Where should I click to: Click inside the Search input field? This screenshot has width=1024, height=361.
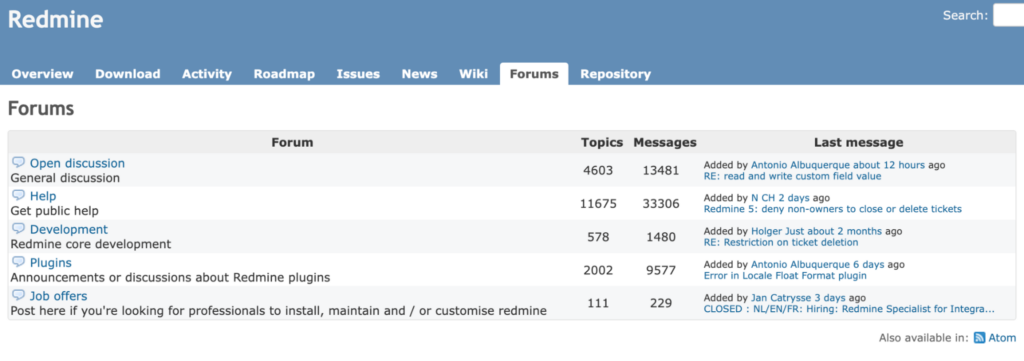click(1008, 15)
